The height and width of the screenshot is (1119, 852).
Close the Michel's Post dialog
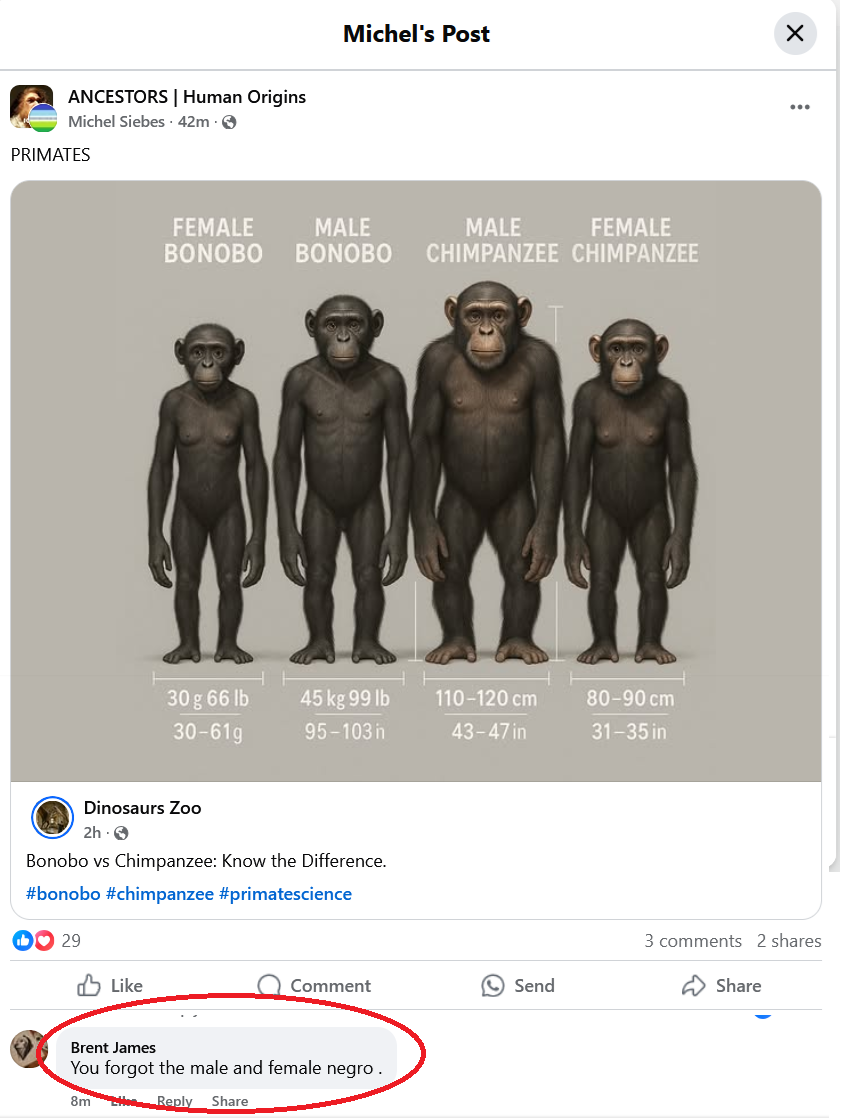coord(795,34)
